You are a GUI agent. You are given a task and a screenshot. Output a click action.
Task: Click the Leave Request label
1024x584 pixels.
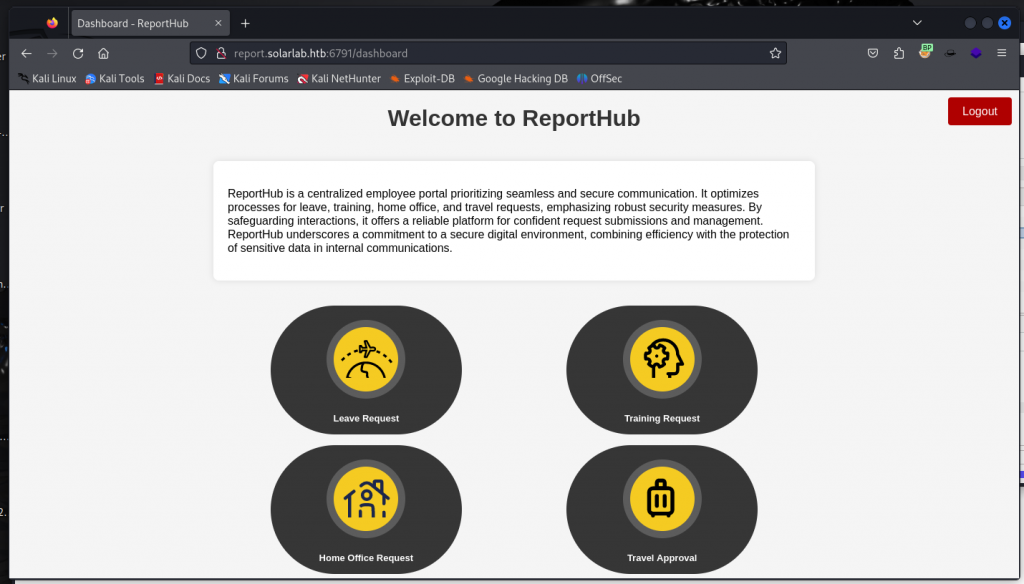pos(366,418)
